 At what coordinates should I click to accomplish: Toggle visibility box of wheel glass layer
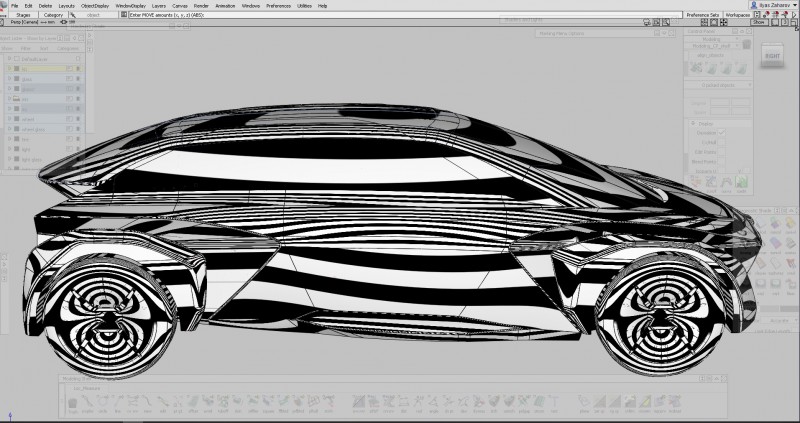[x=69, y=129]
